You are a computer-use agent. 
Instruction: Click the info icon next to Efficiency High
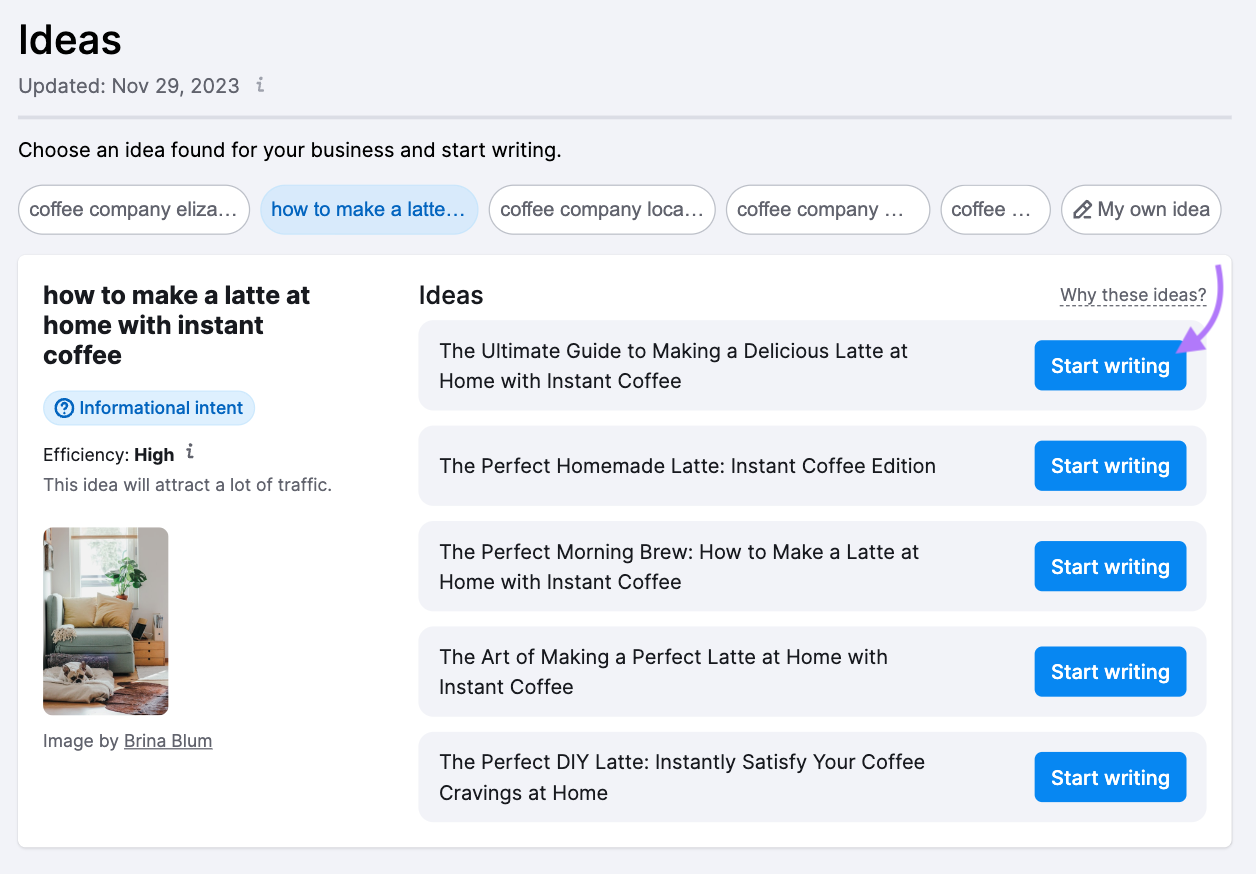pos(190,453)
